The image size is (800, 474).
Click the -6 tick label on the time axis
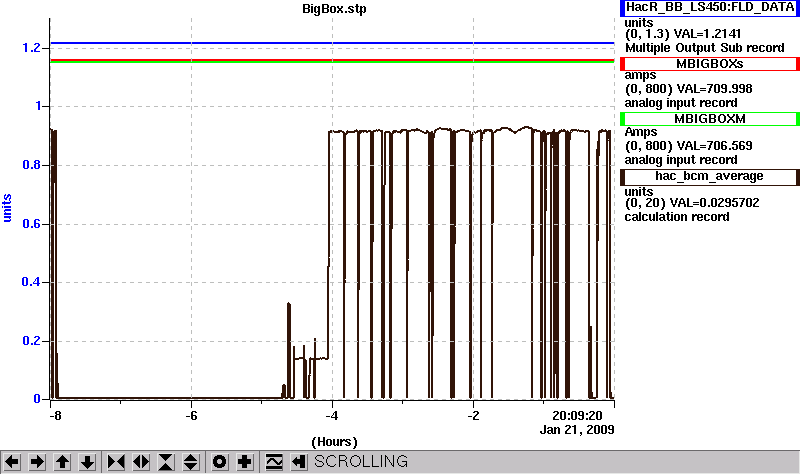pyautogui.click(x=191, y=415)
